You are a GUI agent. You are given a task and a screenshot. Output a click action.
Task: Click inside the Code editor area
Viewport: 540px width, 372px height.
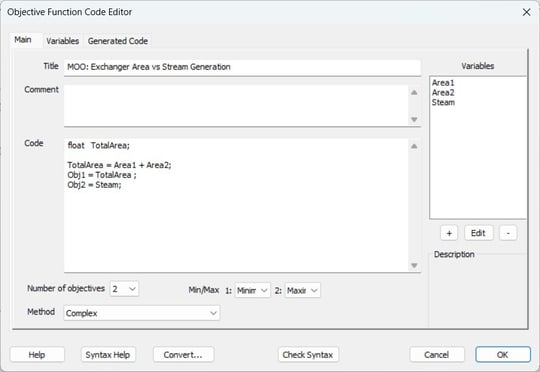coord(236,205)
